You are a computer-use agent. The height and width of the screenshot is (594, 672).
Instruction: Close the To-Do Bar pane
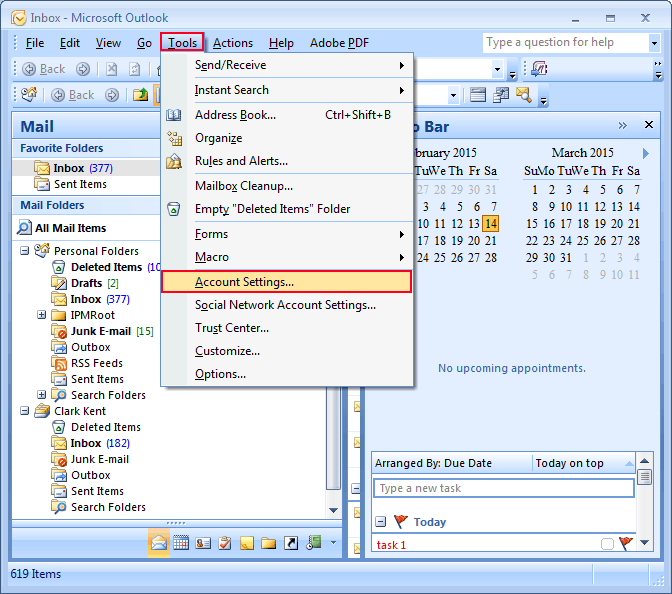click(x=649, y=125)
